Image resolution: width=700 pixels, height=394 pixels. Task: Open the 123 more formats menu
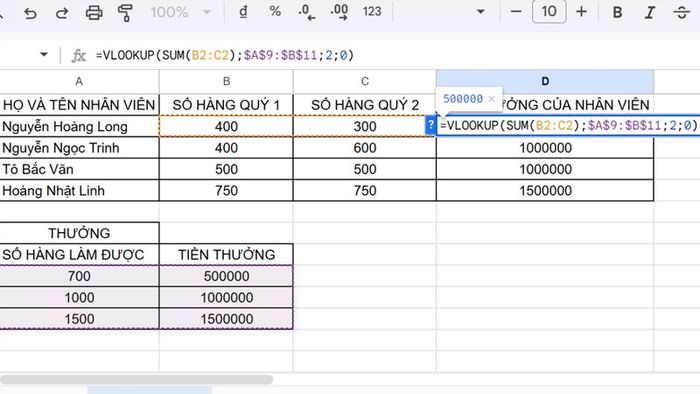pyautogui.click(x=372, y=12)
